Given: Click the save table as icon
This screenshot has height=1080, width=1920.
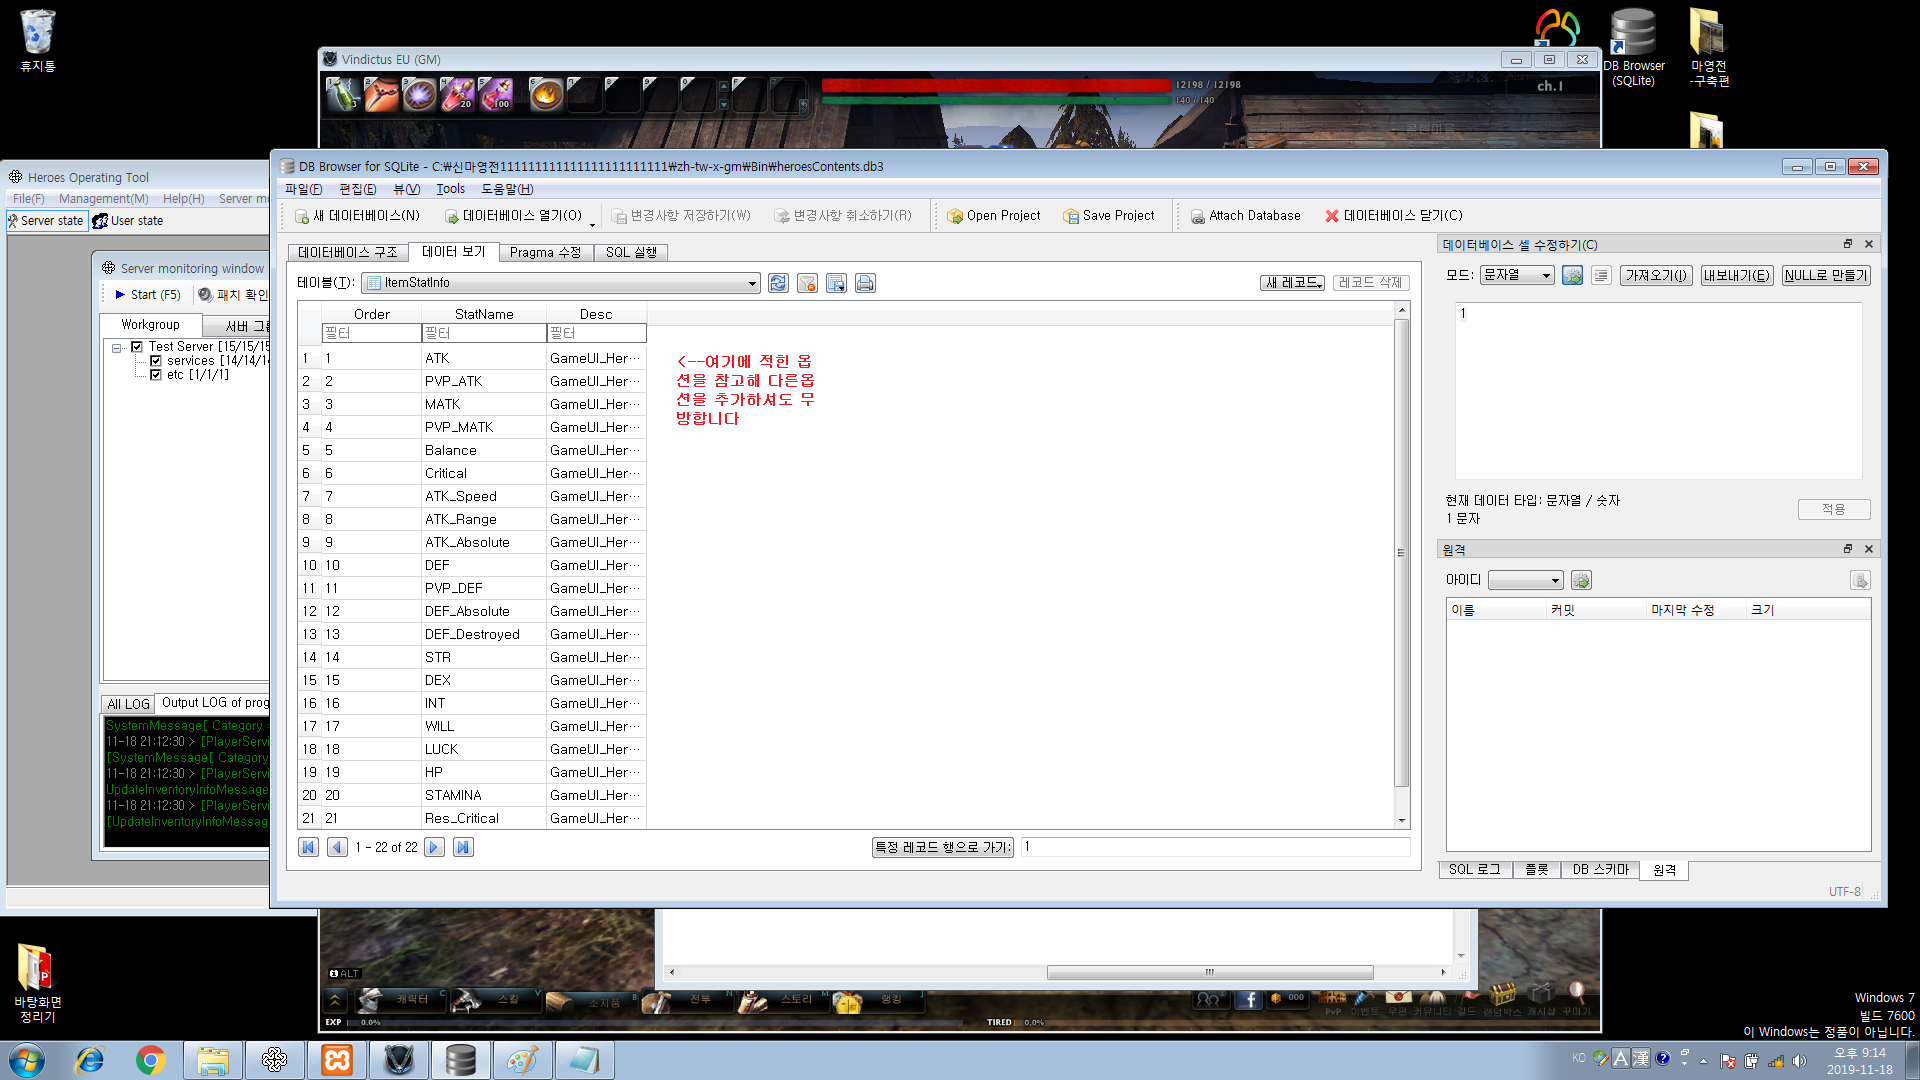Looking at the screenshot, I should point(836,283).
